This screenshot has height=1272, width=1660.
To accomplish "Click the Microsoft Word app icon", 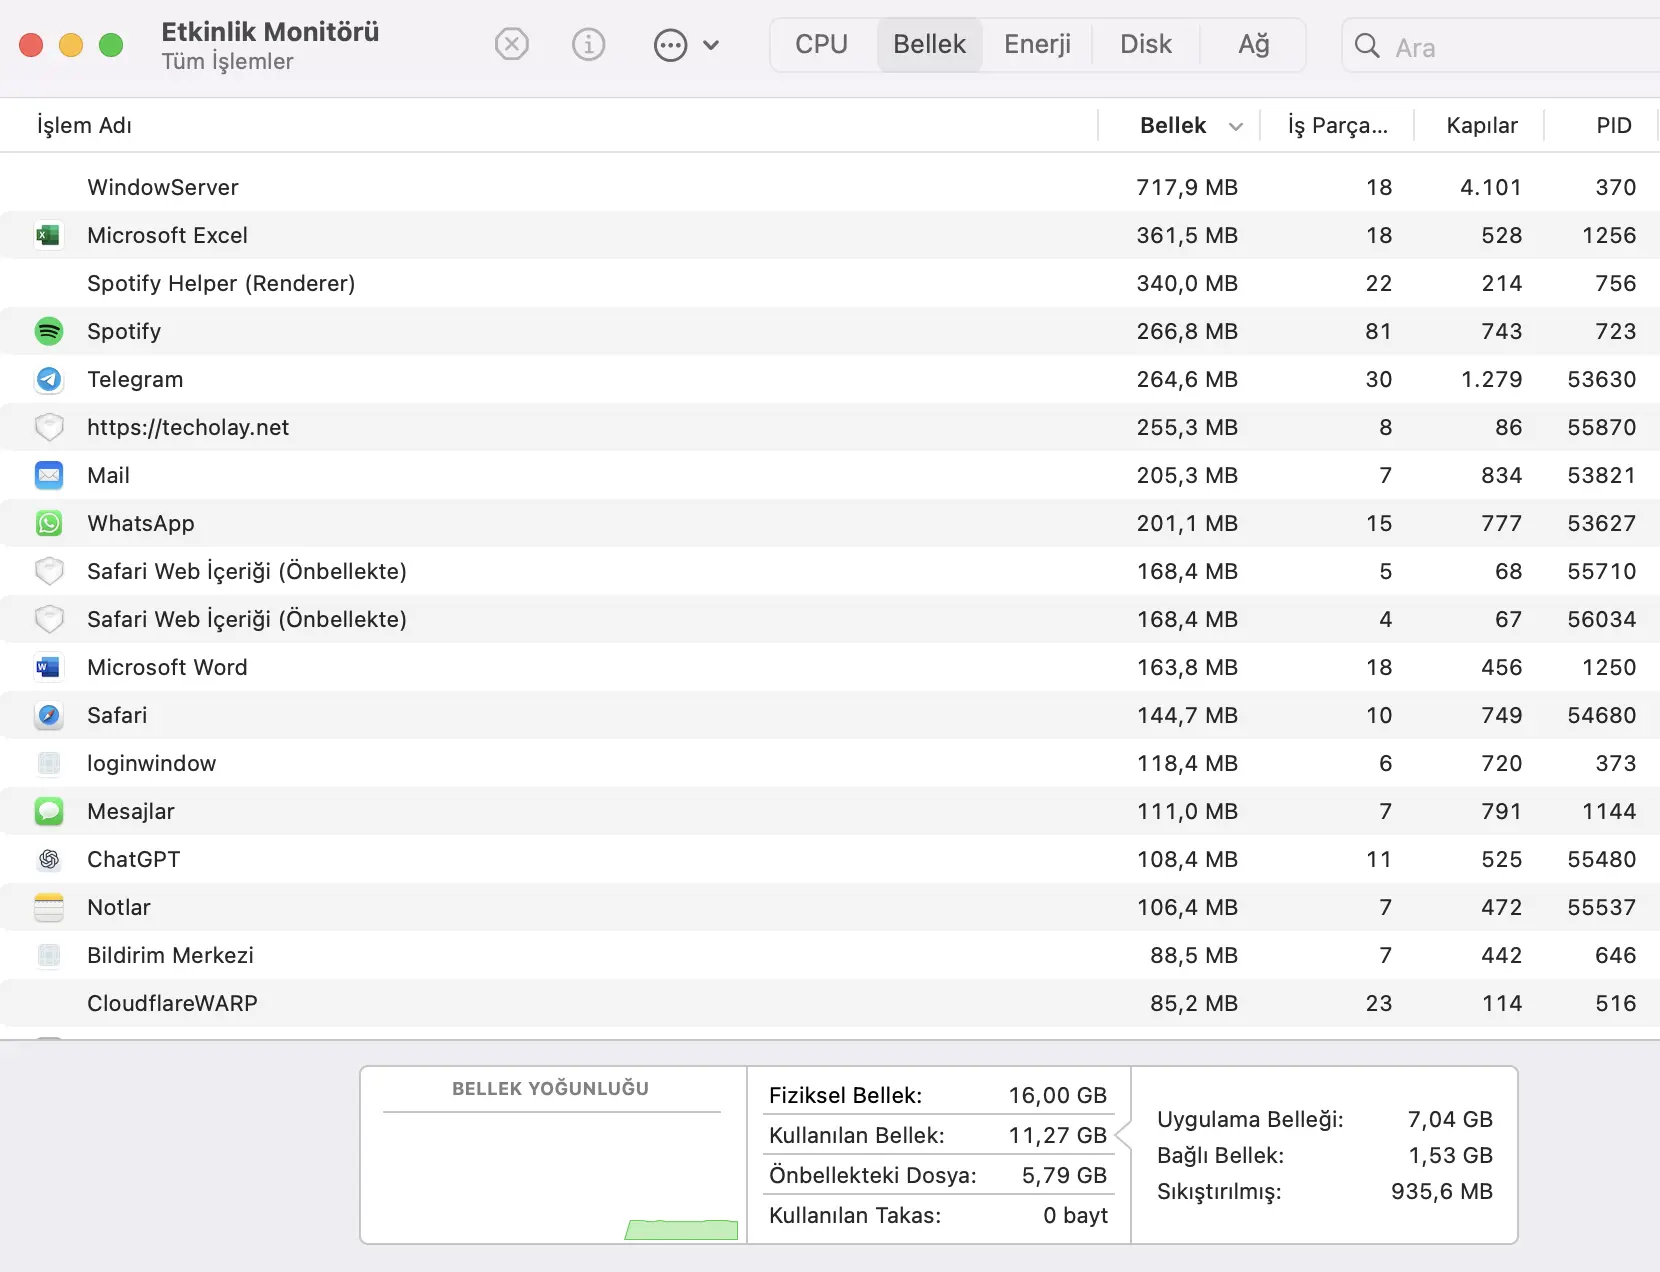I will click(48, 667).
